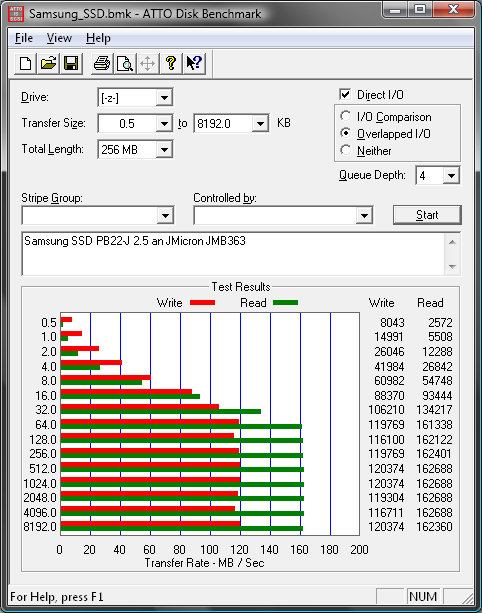This screenshot has height=613, width=482.
Task: Click the Read value 2572 for 0.5
Action: click(440, 323)
